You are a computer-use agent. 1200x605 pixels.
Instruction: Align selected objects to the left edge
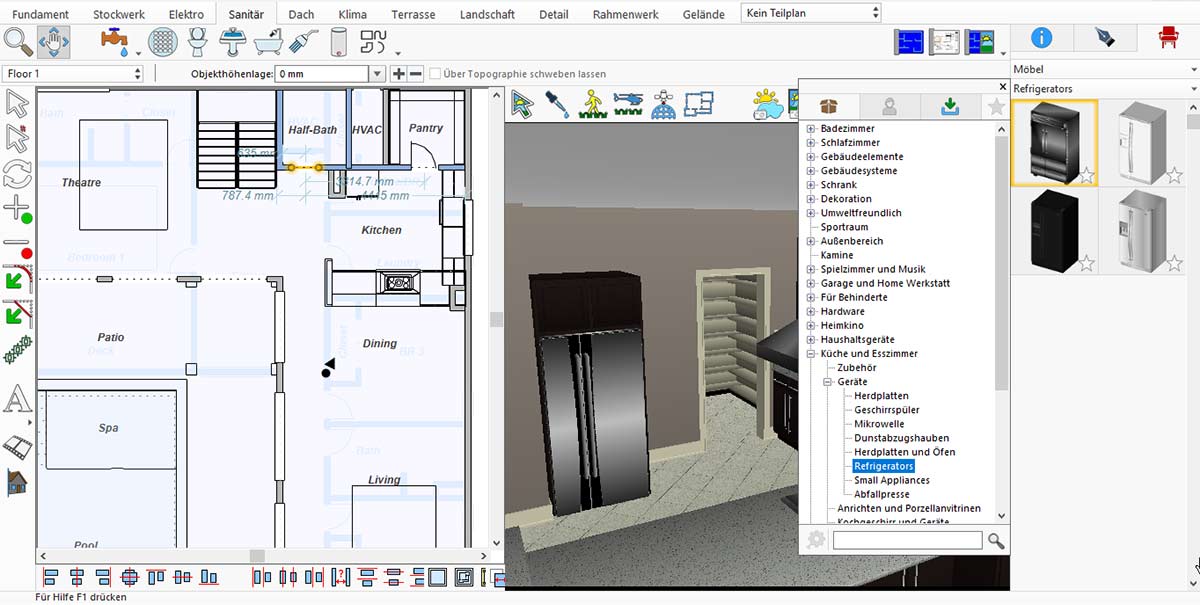pyautogui.click(x=51, y=577)
